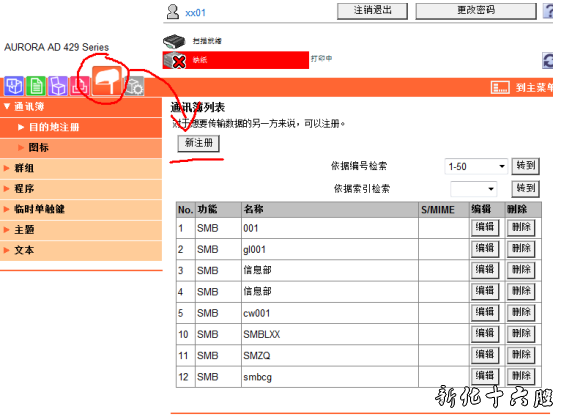Click 转到 button for index search
The height and width of the screenshot is (420, 564).
526,189
